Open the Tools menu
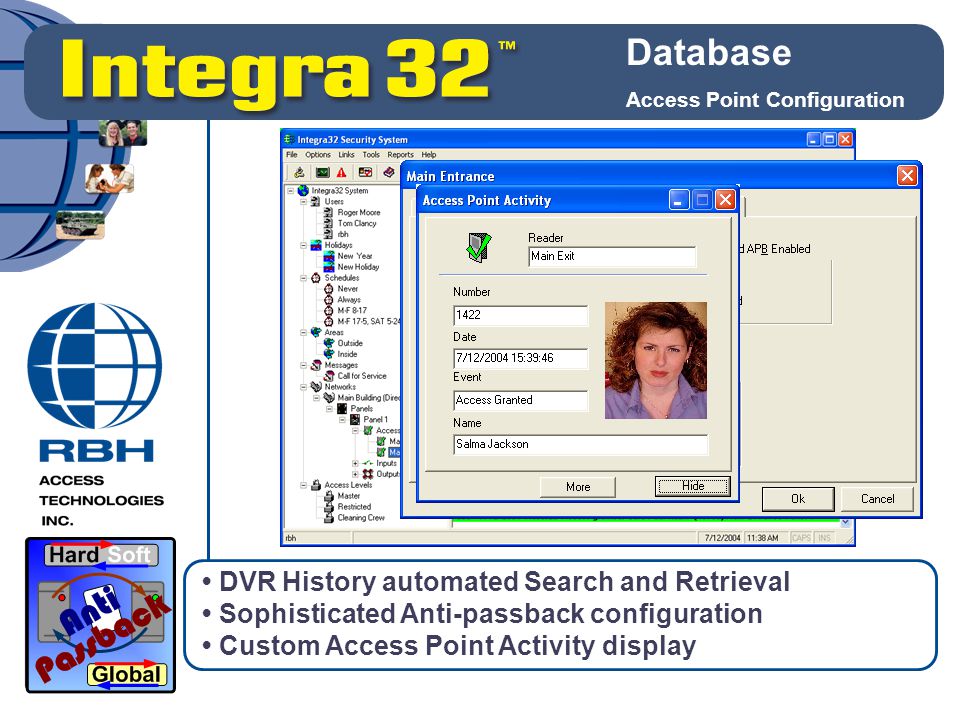Image resolution: width=960 pixels, height=720 pixels. click(371, 155)
